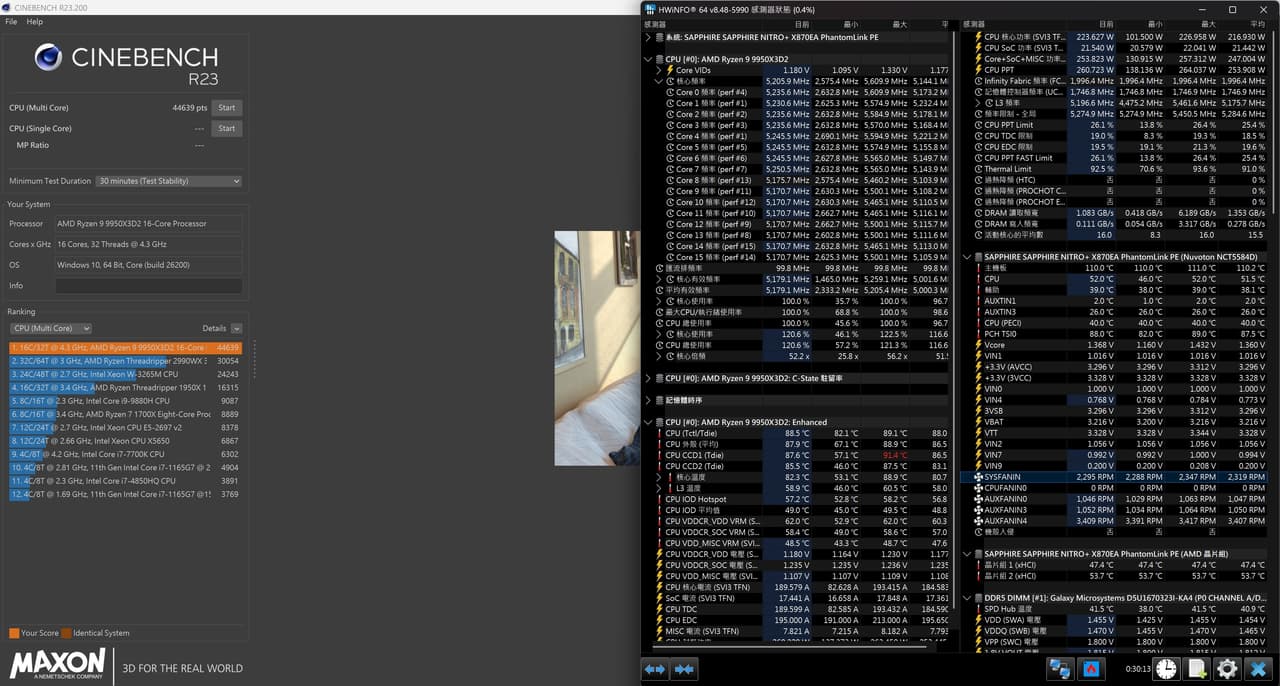Open the CPU (Multi Core) ranking dropdown
The width and height of the screenshot is (1280, 686).
pos(50,328)
